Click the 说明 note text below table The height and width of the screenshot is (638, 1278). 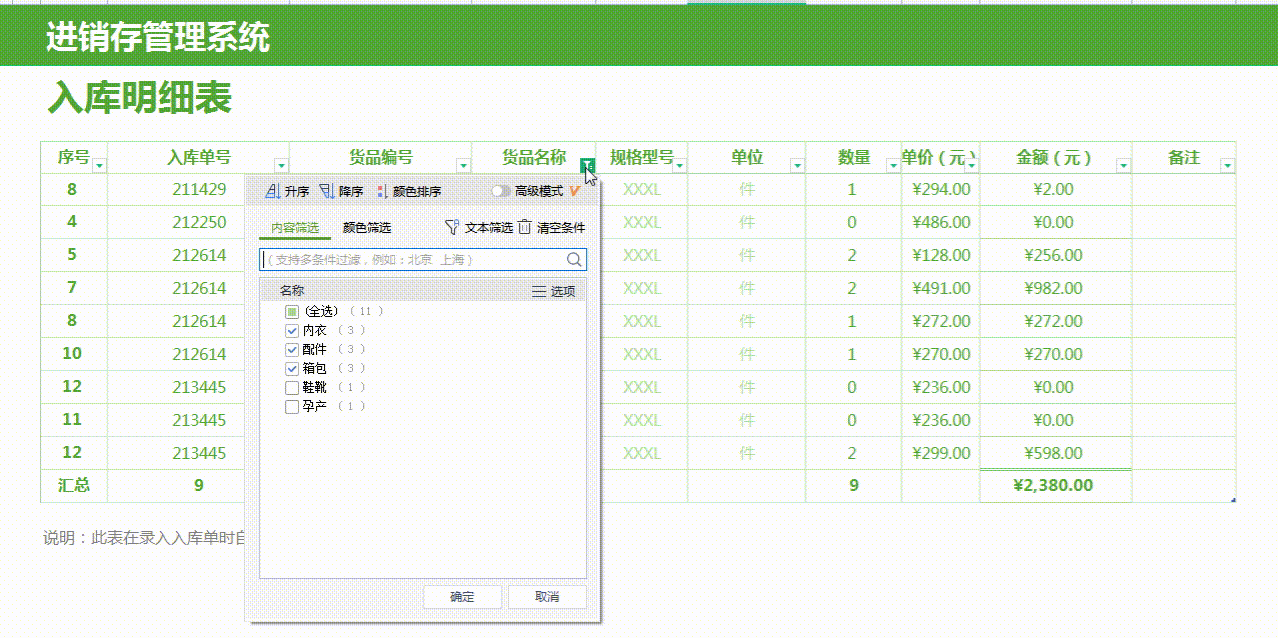click(x=144, y=538)
